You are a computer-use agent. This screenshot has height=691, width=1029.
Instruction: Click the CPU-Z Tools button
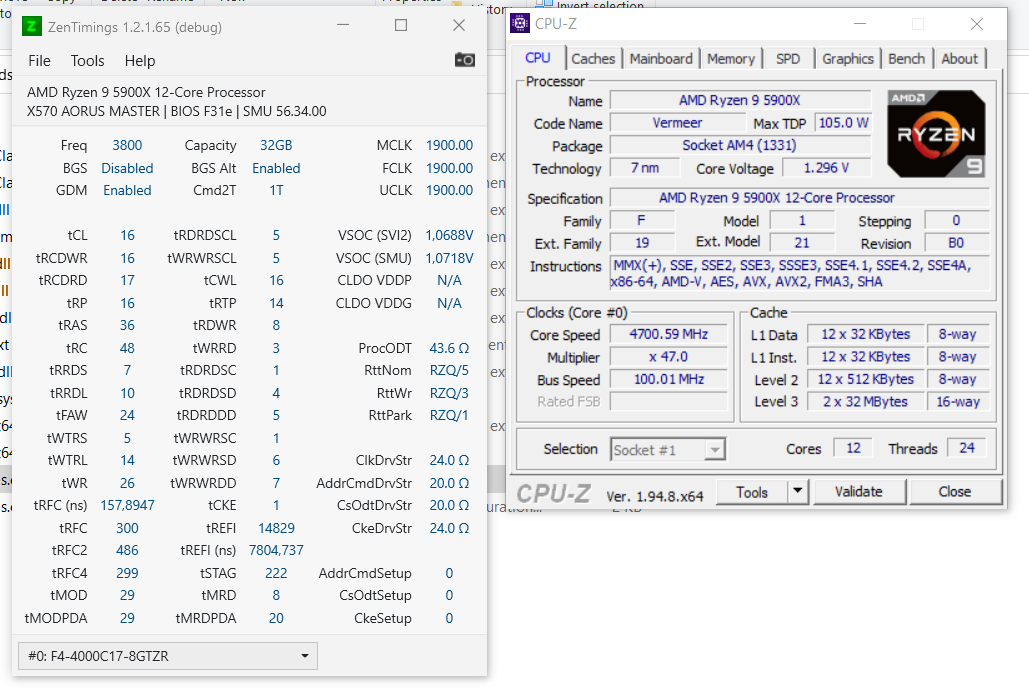752,492
